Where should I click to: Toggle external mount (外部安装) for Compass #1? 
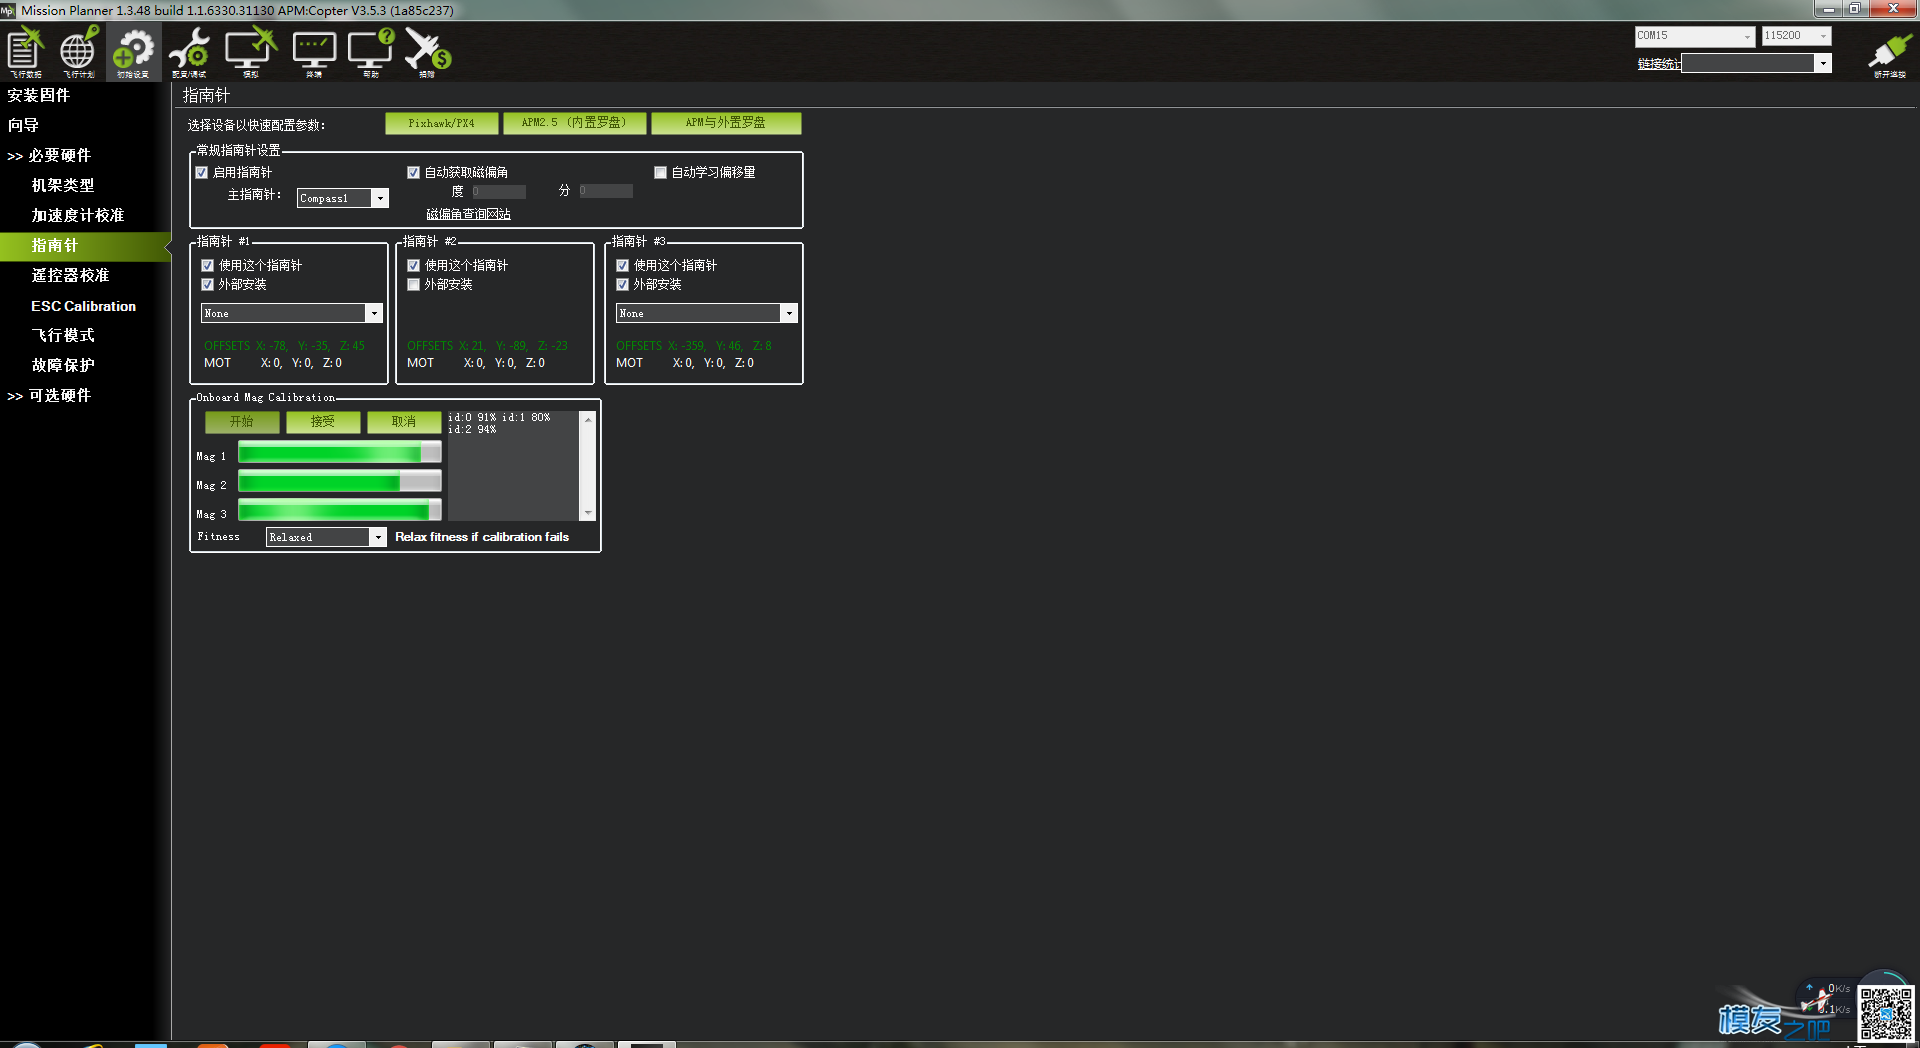[x=207, y=285]
